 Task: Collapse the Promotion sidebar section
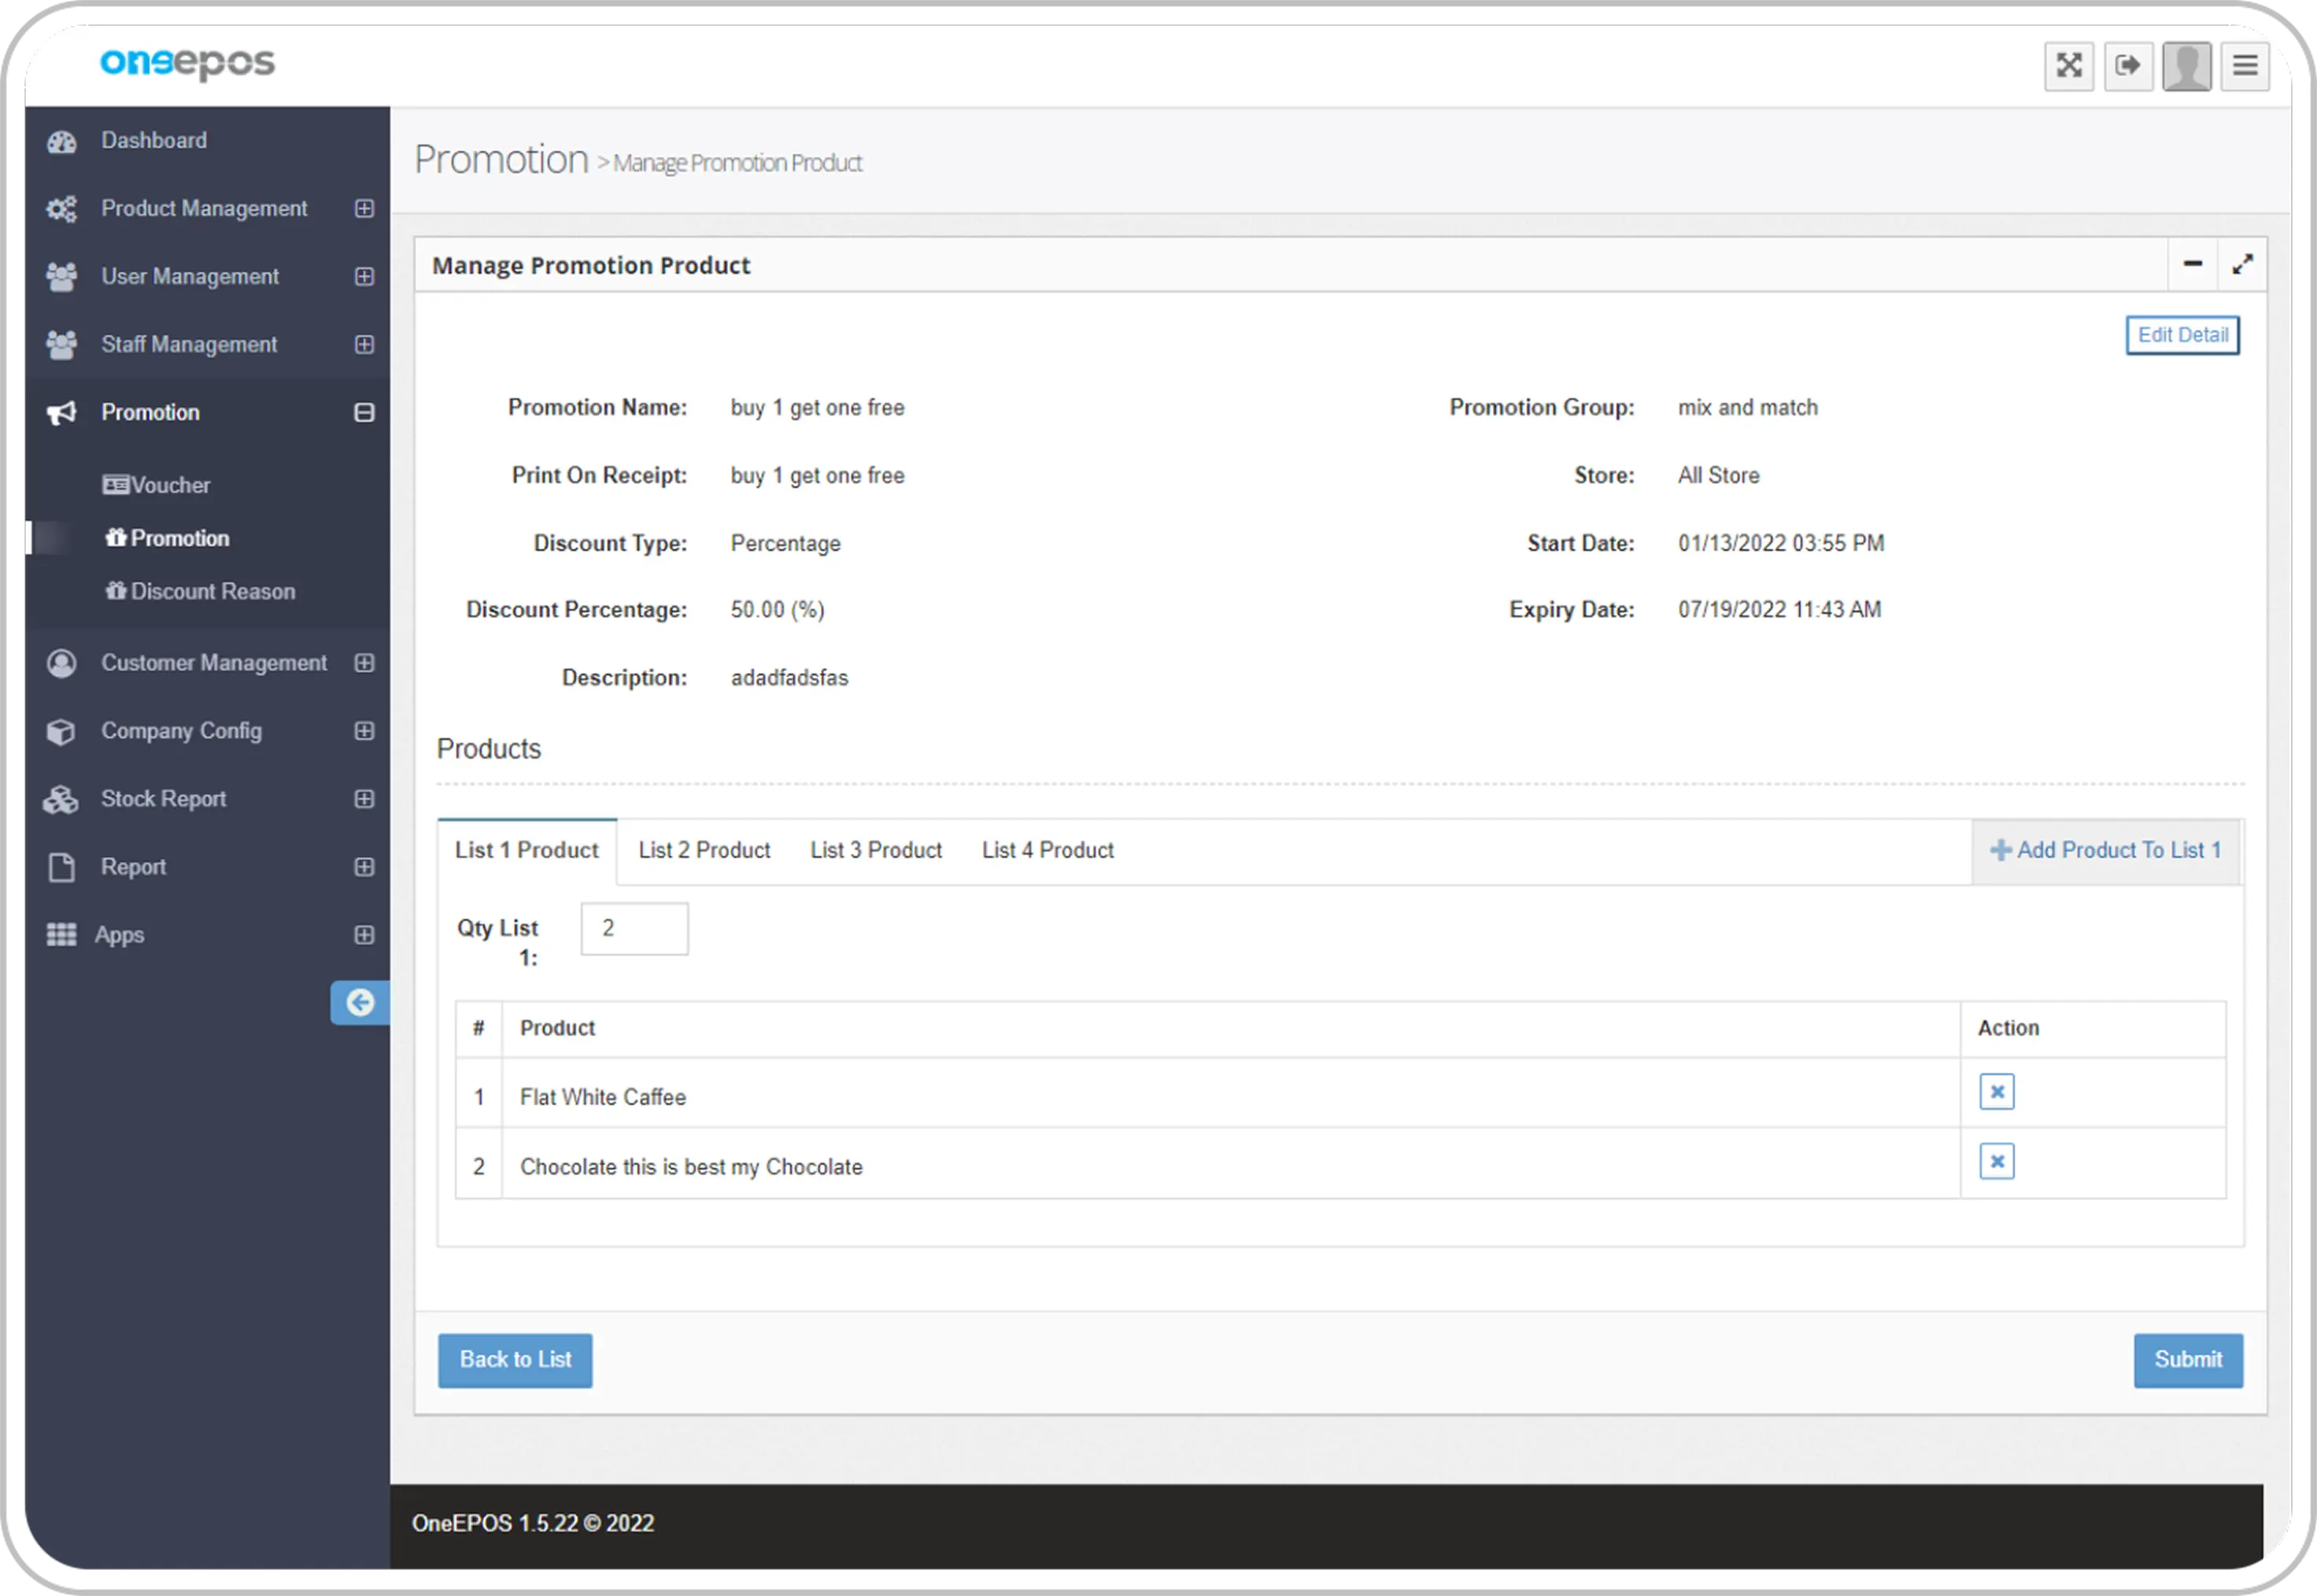[x=364, y=413]
